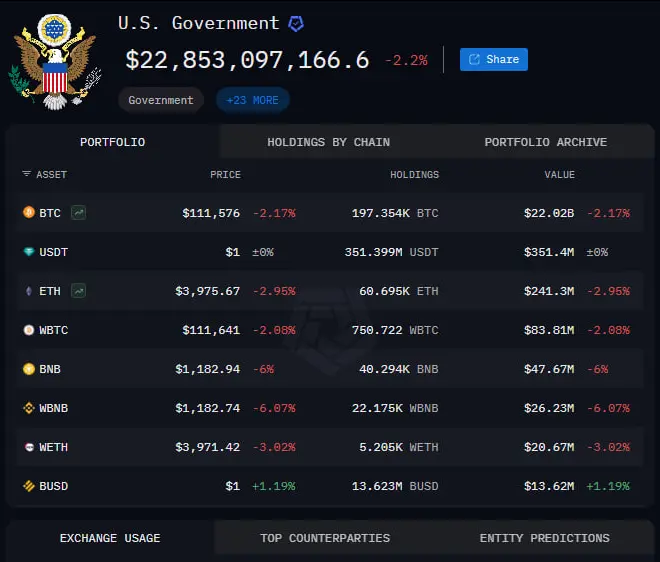Click the 351.399M USDT holdings value
Viewport: 660px width, 562px height.
click(x=391, y=252)
